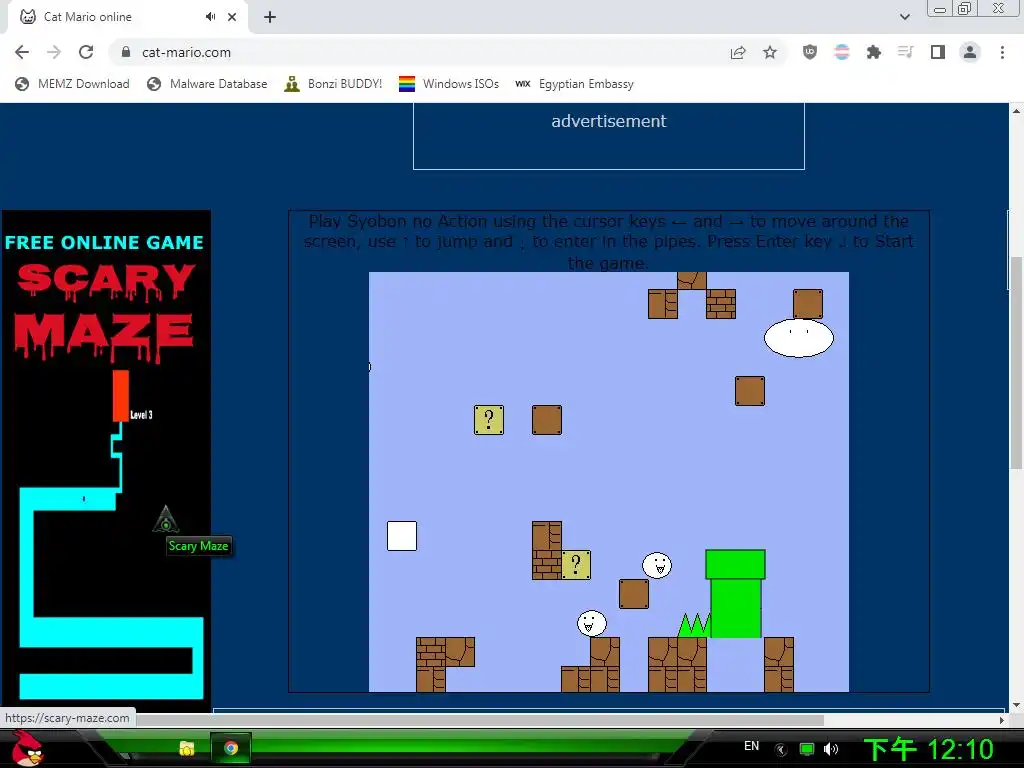Open the Egyptian Embassy bookmark
Image resolution: width=1024 pixels, height=768 pixels.
pyautogui.click(x=575, y=84)
